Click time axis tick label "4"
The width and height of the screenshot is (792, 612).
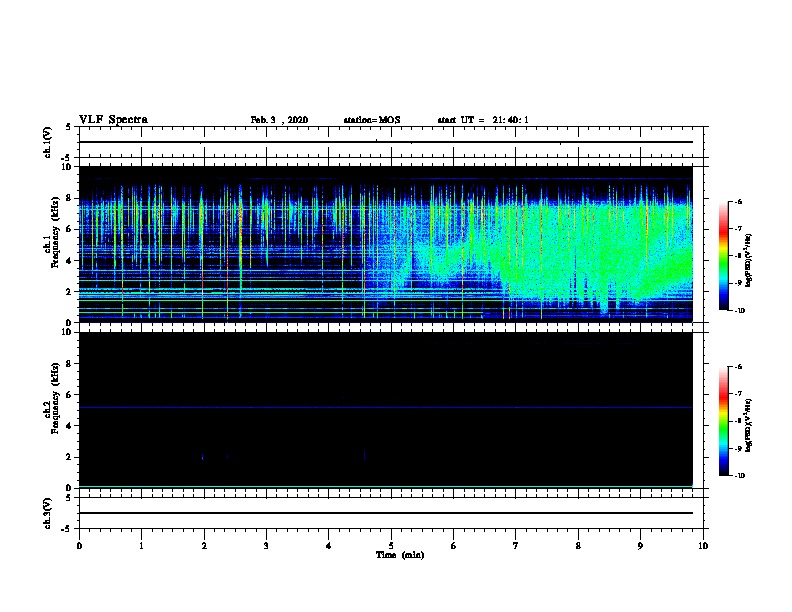point(329,546)
